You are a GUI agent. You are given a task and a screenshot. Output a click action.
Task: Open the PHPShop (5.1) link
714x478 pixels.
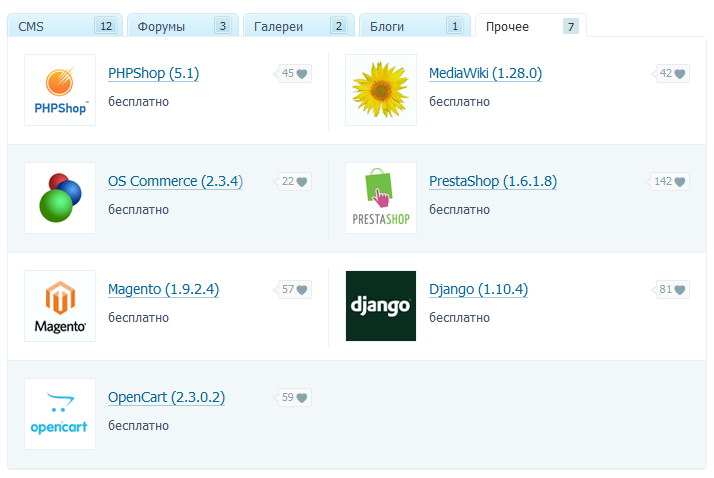[153, 73]
